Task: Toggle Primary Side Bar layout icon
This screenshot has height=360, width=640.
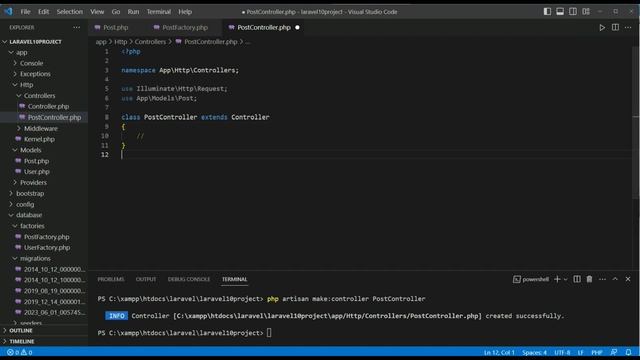Action: [x=547, y=11]
